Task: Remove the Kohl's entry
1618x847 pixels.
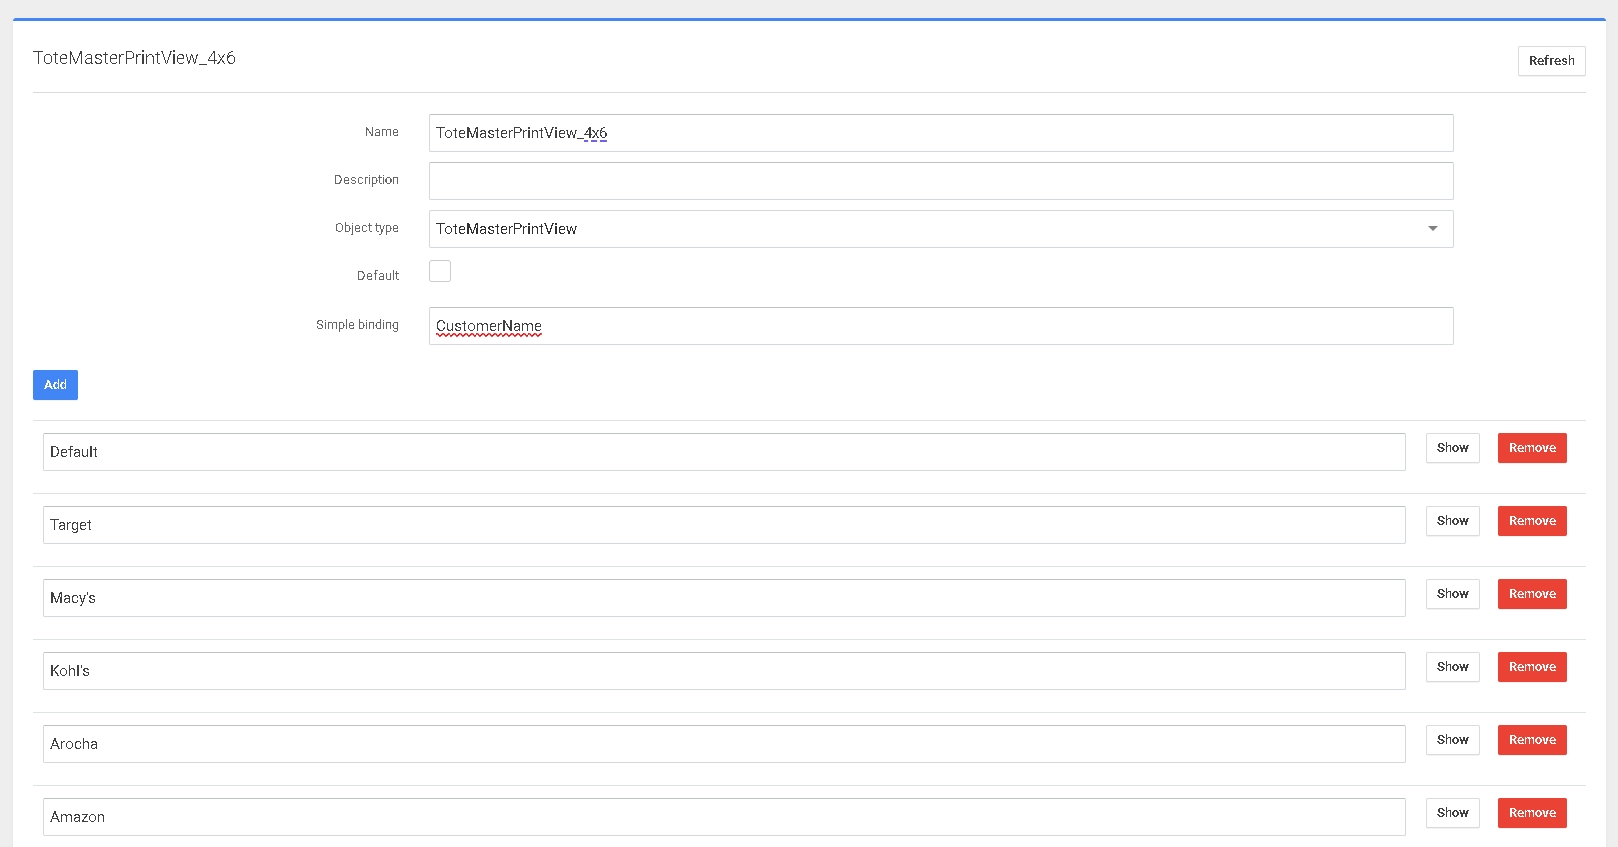Action: 1531,667
